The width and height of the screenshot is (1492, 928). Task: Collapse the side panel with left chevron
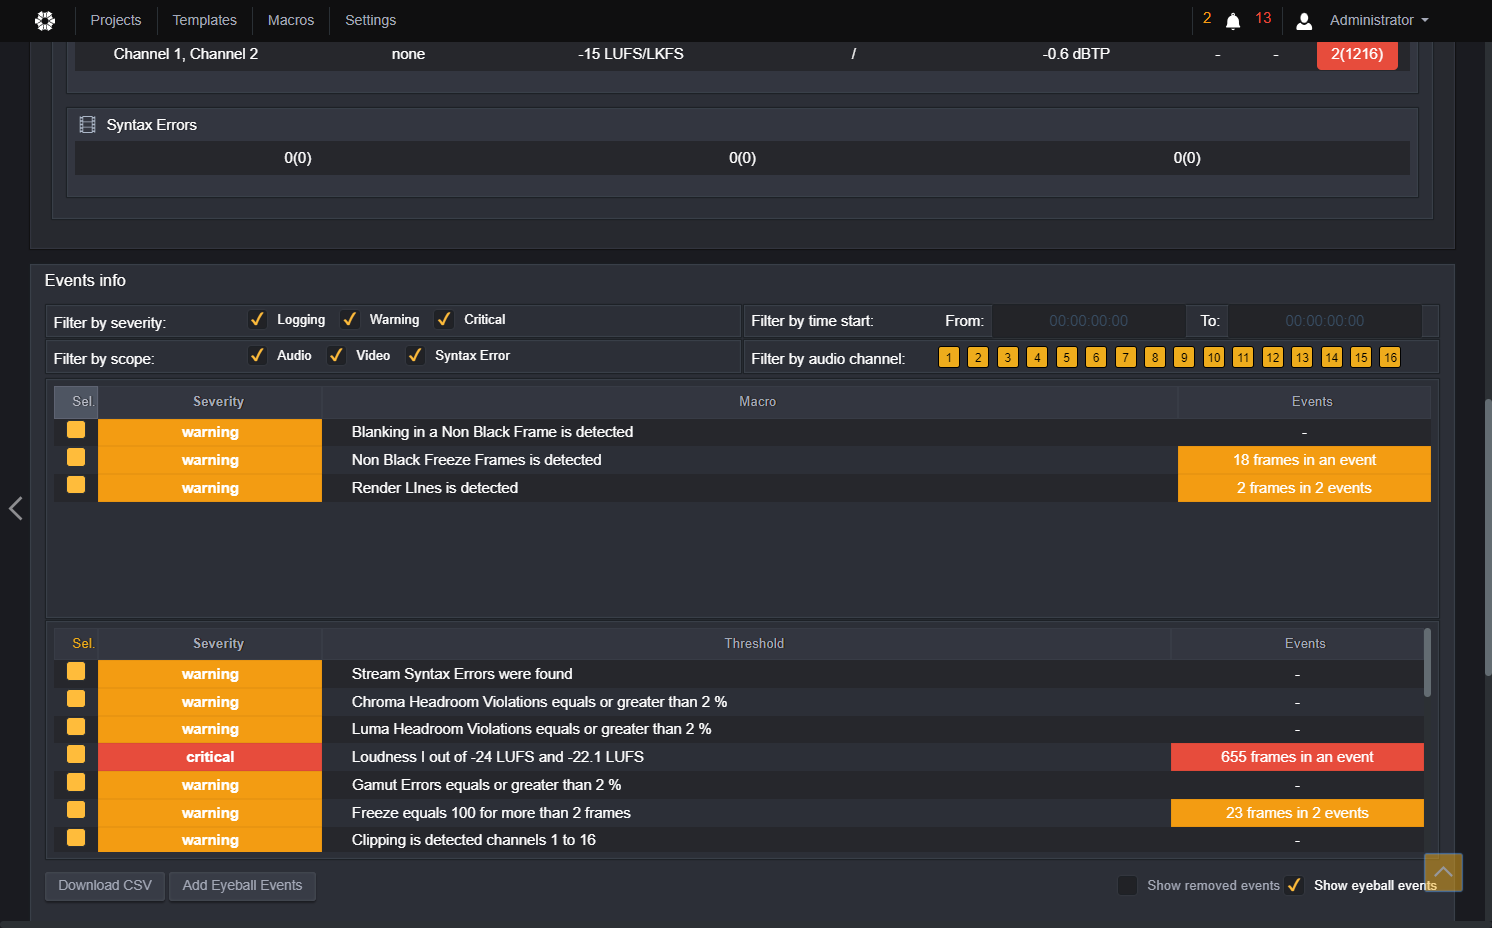pyautogui.click(x=15, y=508)
